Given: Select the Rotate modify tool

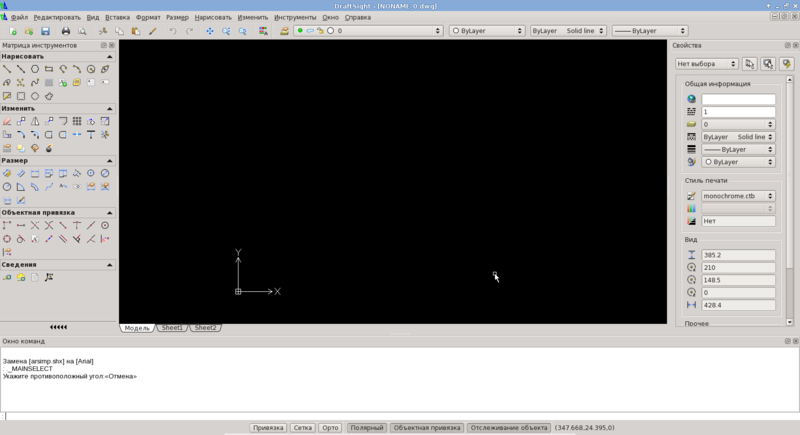Looking at the screenshot, I should tap(91, 121).
